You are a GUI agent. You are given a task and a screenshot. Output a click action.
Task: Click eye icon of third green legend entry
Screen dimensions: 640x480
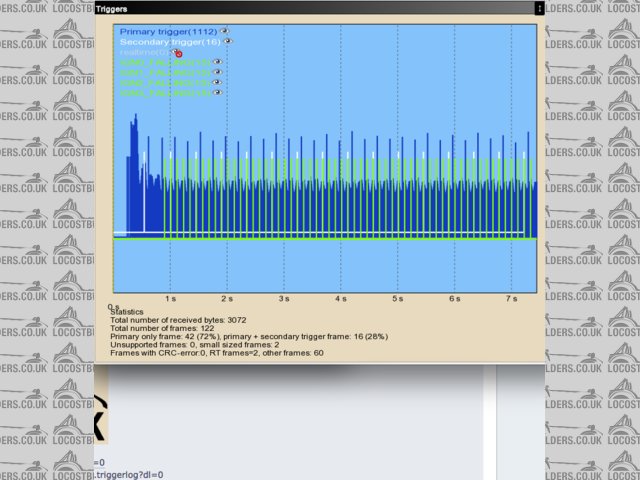pyautogui.click(x=217, y=82)
